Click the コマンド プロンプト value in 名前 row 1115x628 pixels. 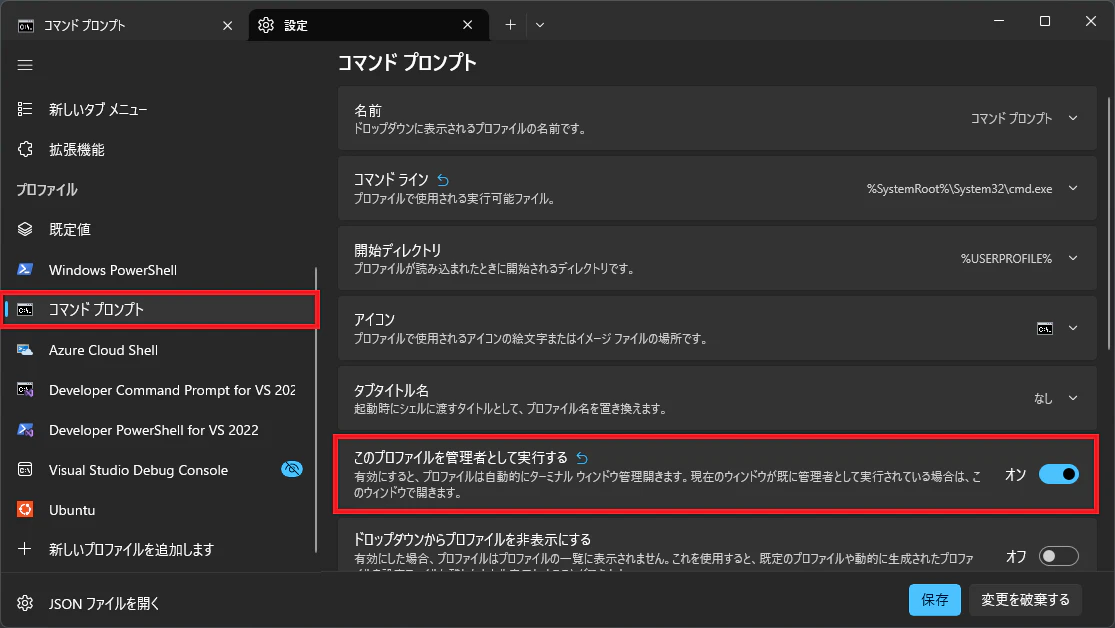coord(1011,118)
